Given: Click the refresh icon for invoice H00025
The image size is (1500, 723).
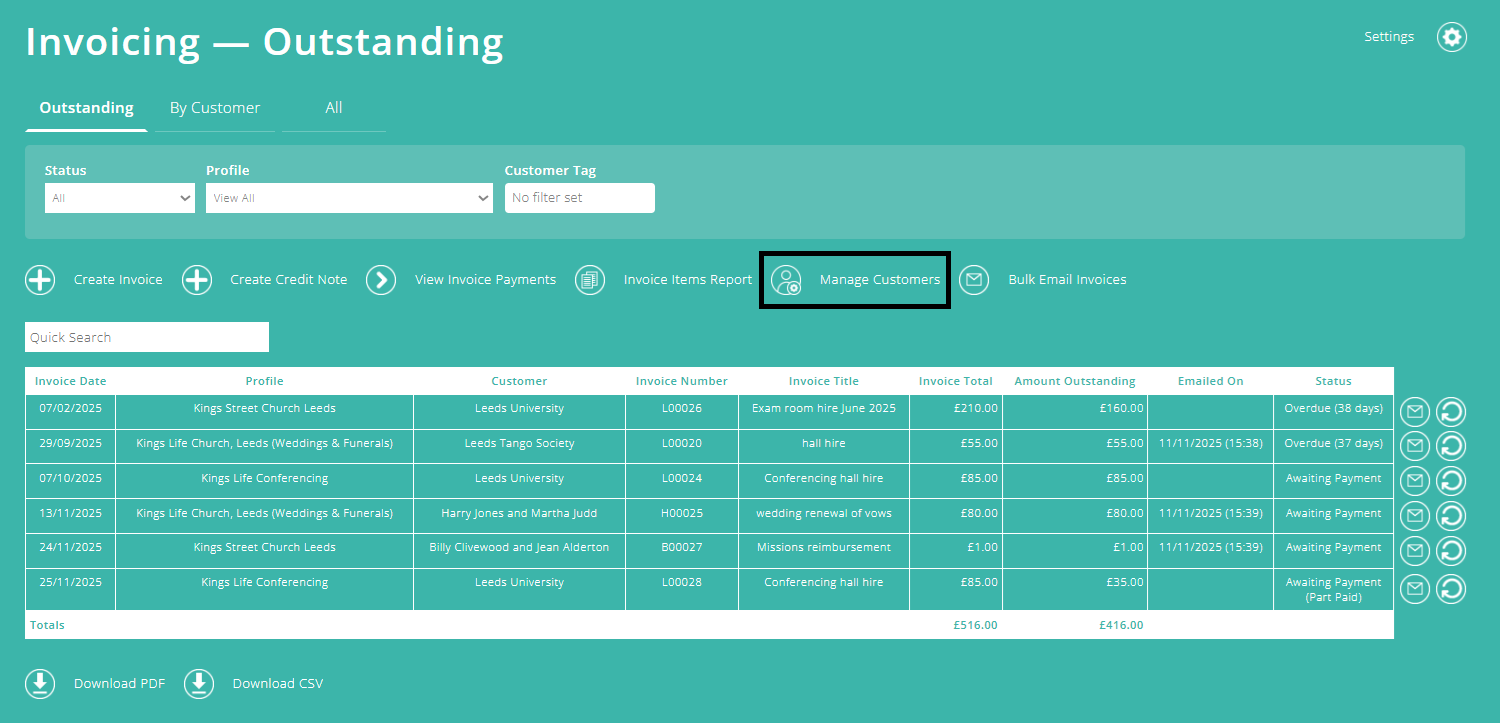Looking at the screenshot, I should (x=1451, y=515).
